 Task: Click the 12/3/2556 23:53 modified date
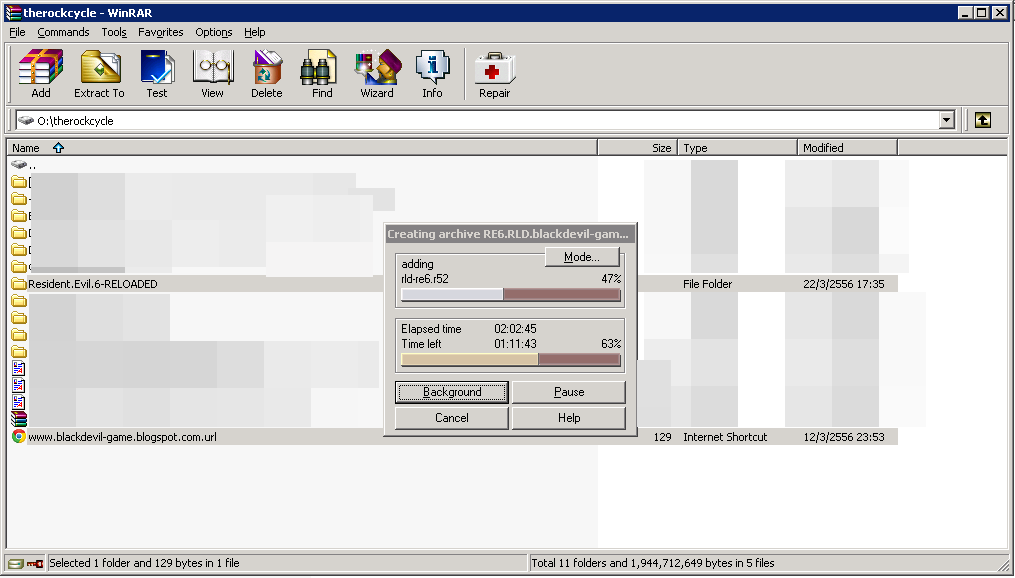pos(843,437)
